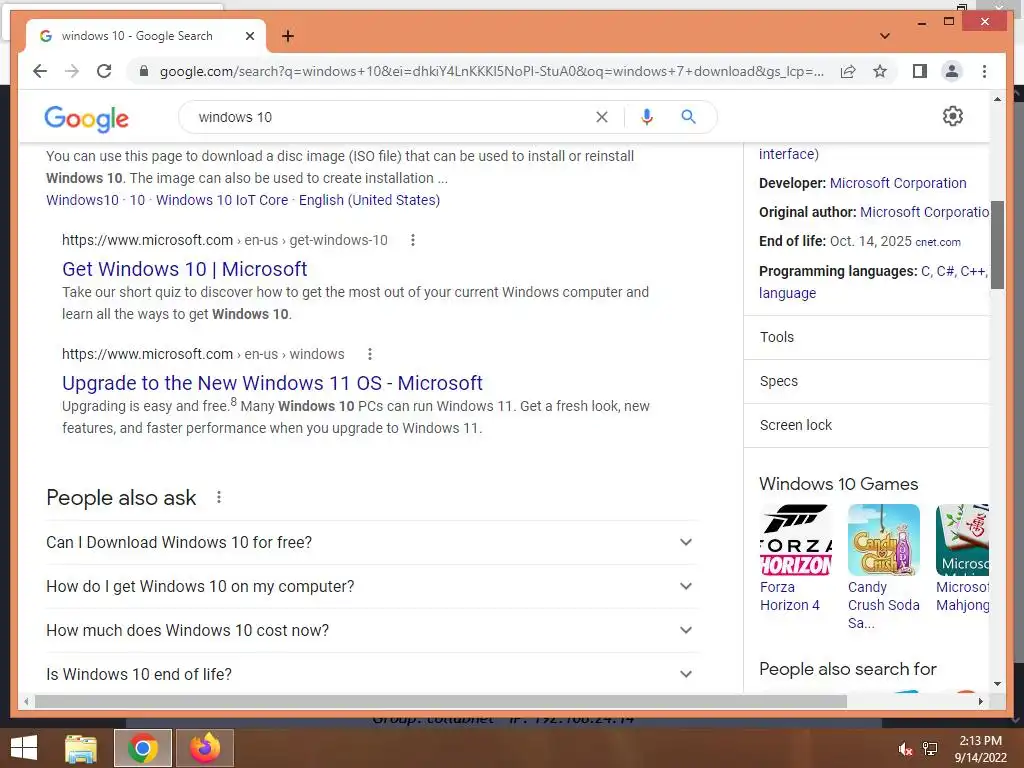Screen dimensions: 1024x768
Task: Open the Specs section
Action: (867, 381)
